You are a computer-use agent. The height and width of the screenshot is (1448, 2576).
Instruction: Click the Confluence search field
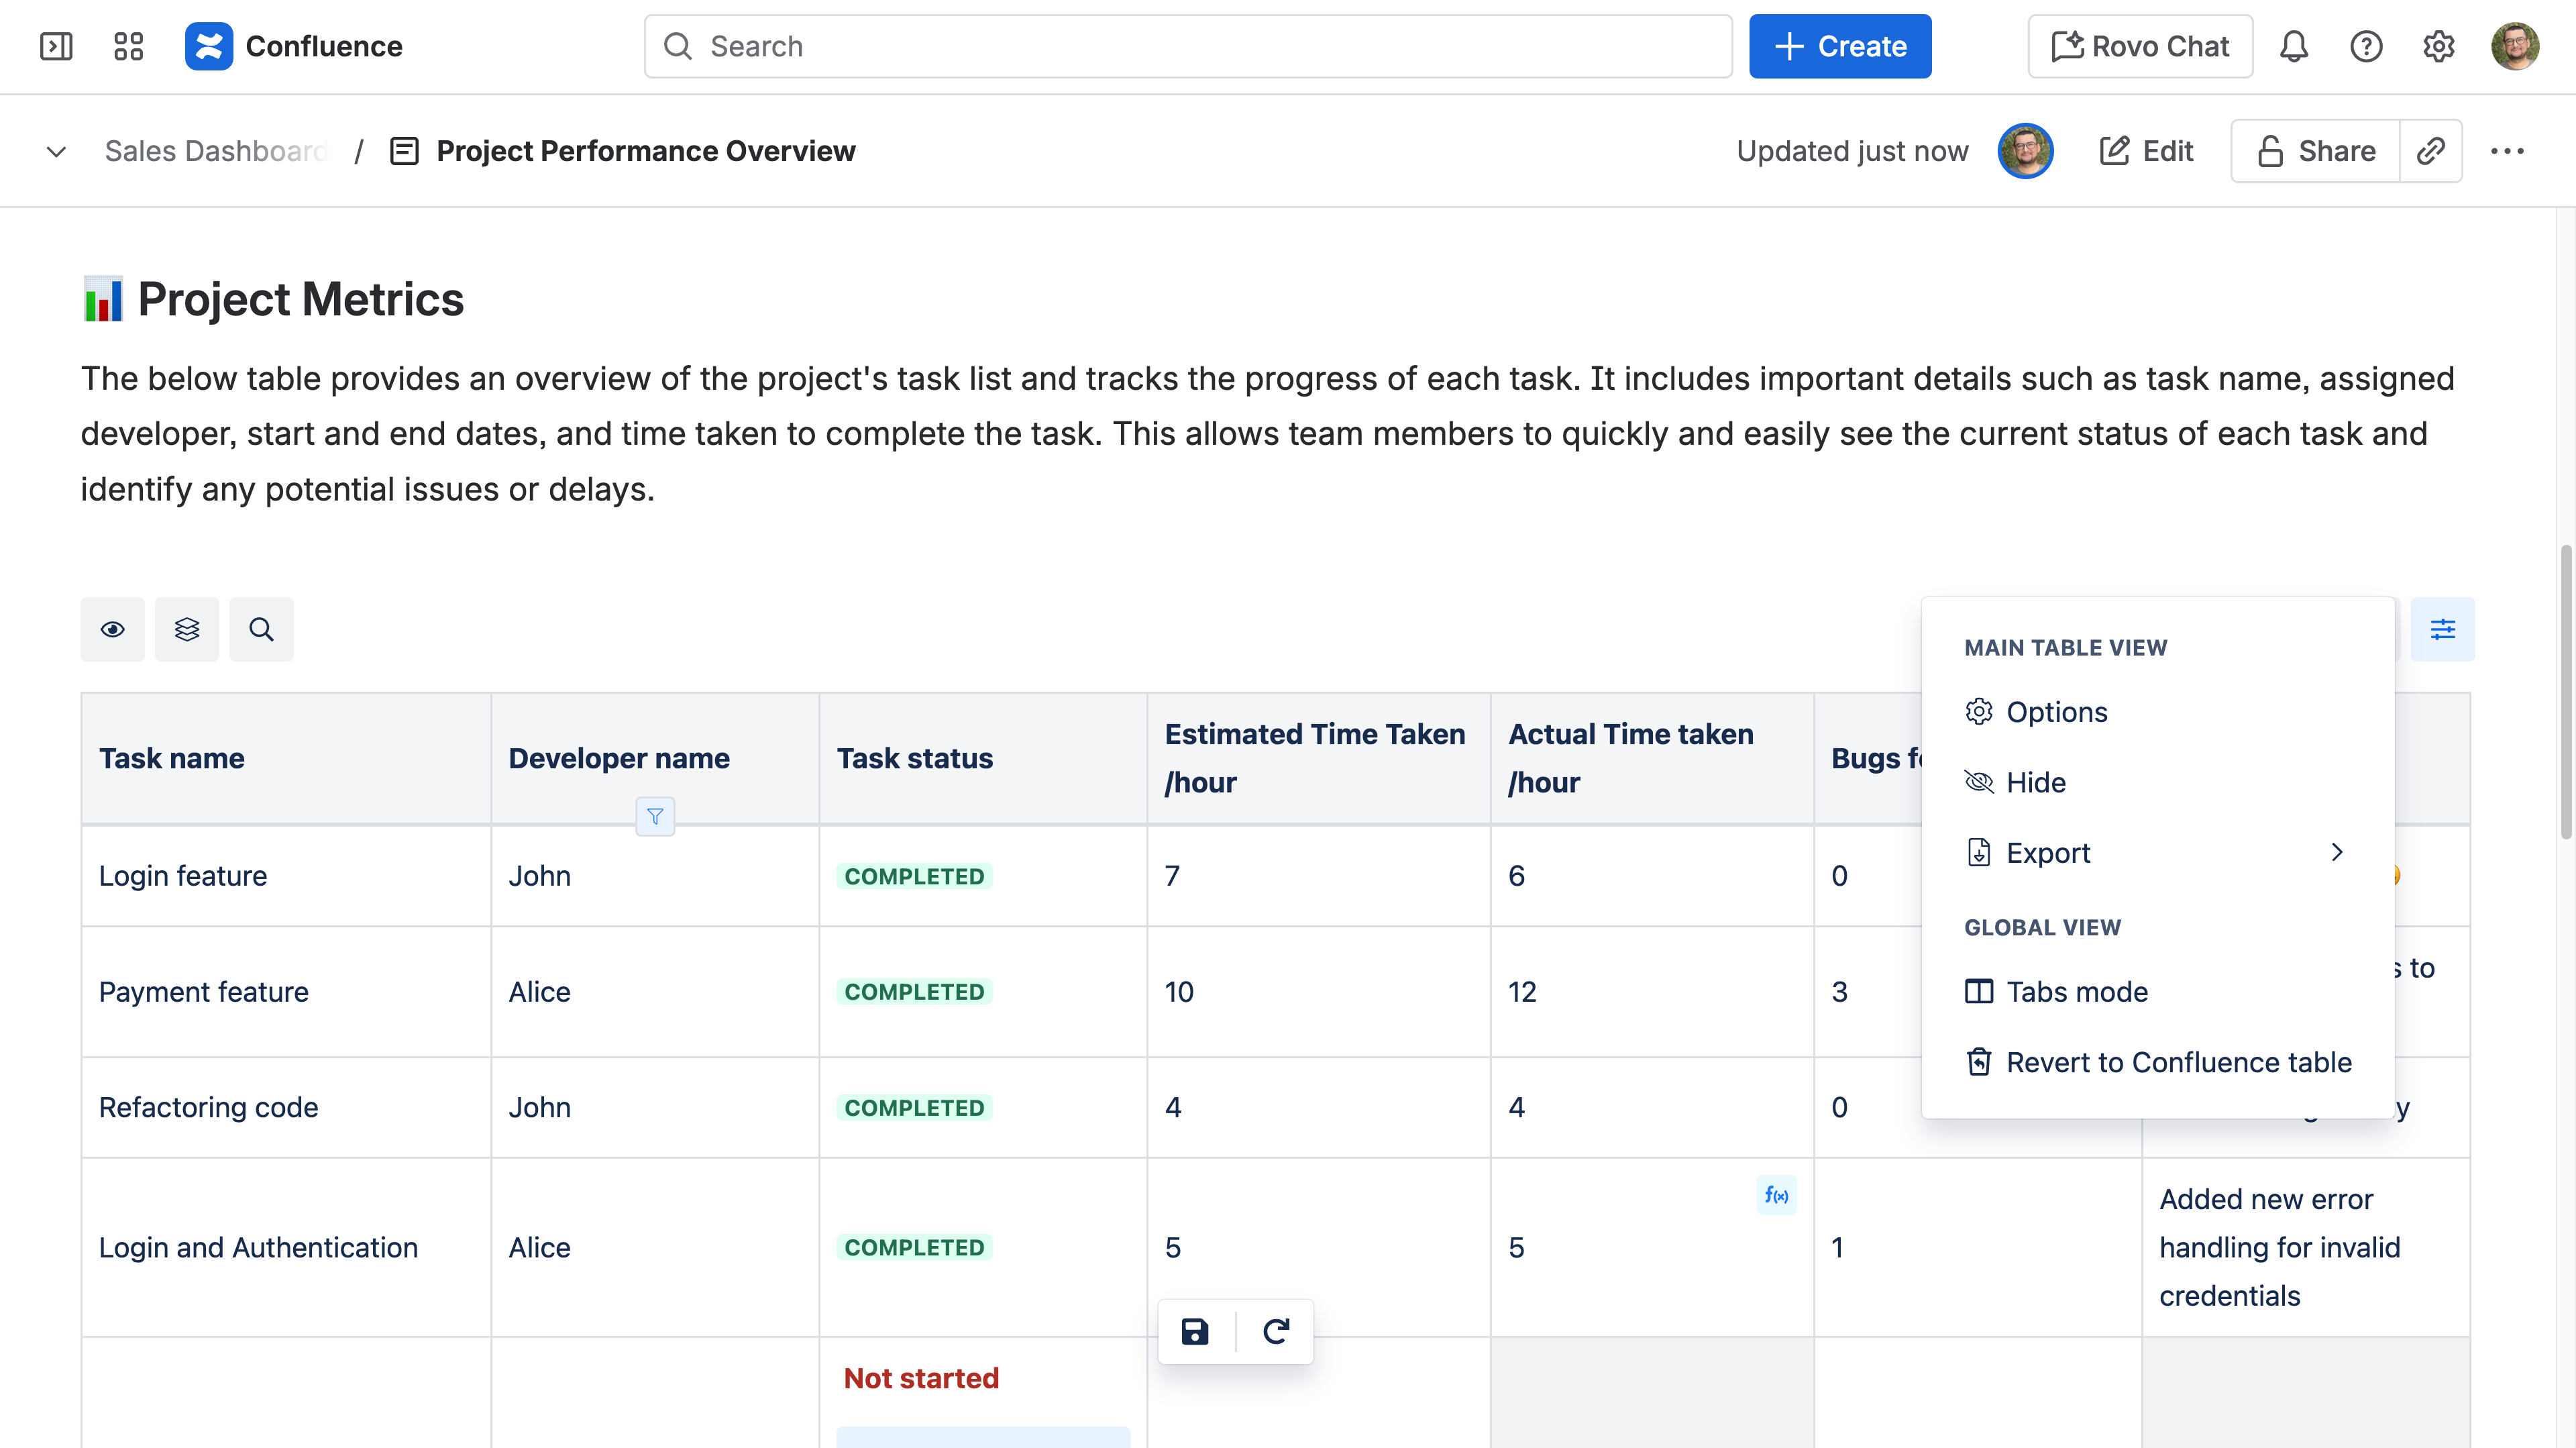[1187, 46]
